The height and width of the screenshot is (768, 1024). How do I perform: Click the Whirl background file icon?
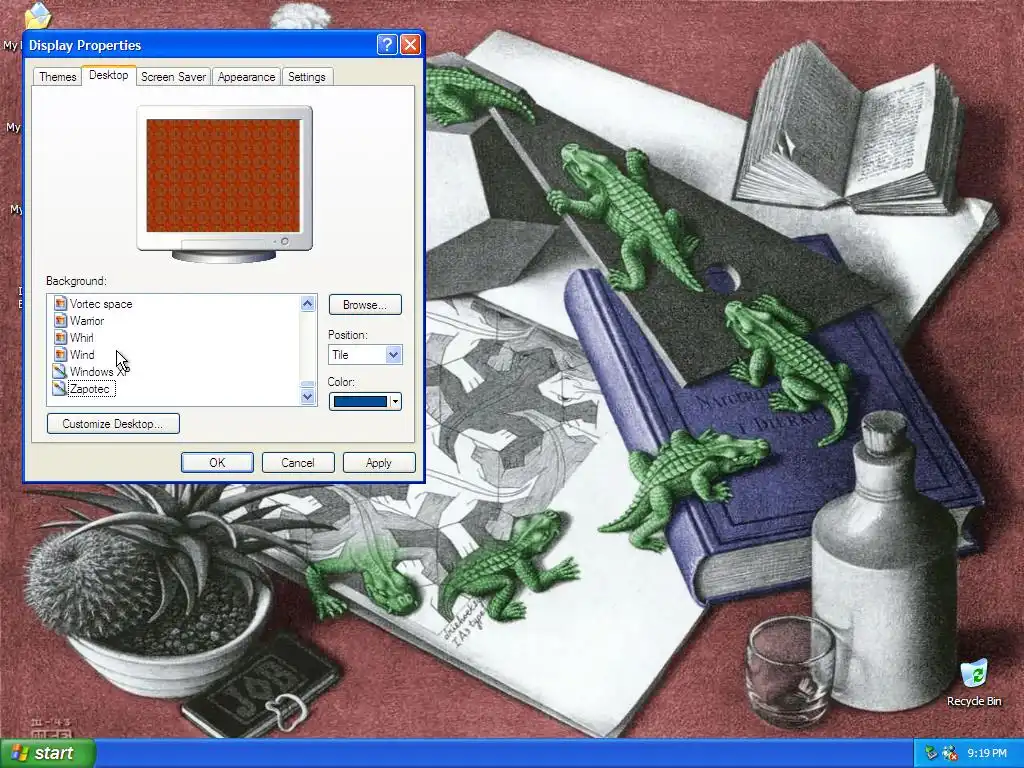[x=60, y=337]
